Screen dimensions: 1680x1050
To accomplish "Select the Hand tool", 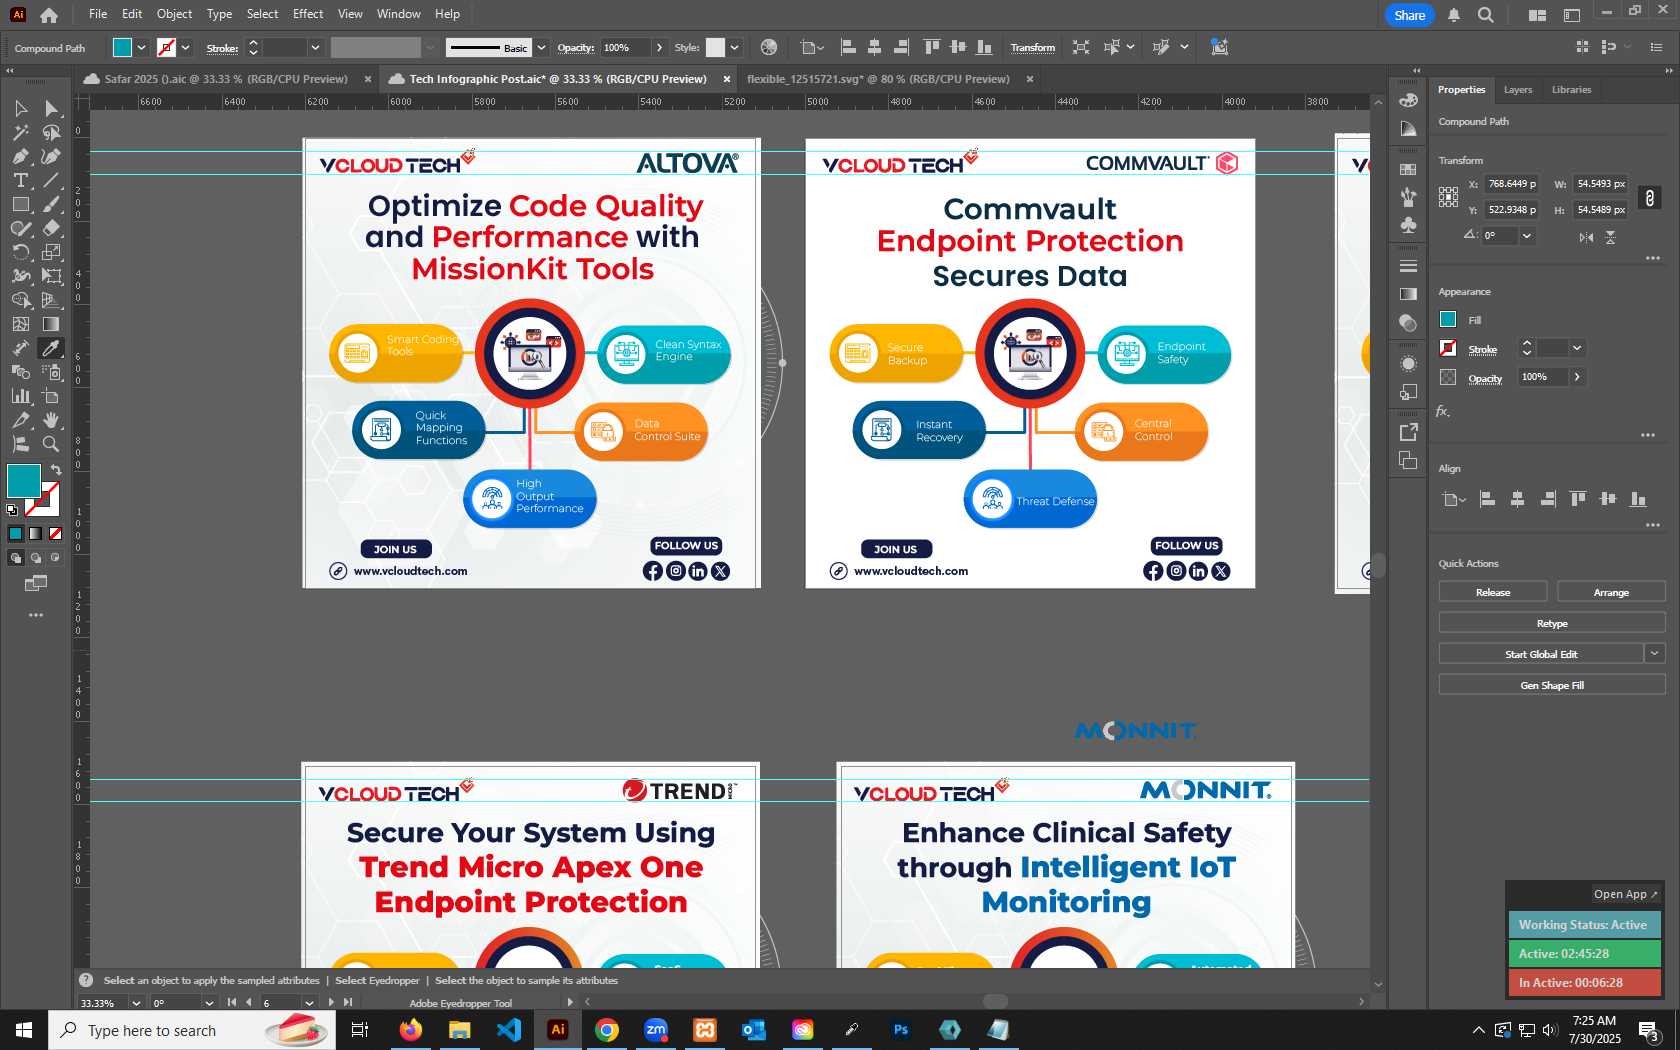I will pos(51,420).
